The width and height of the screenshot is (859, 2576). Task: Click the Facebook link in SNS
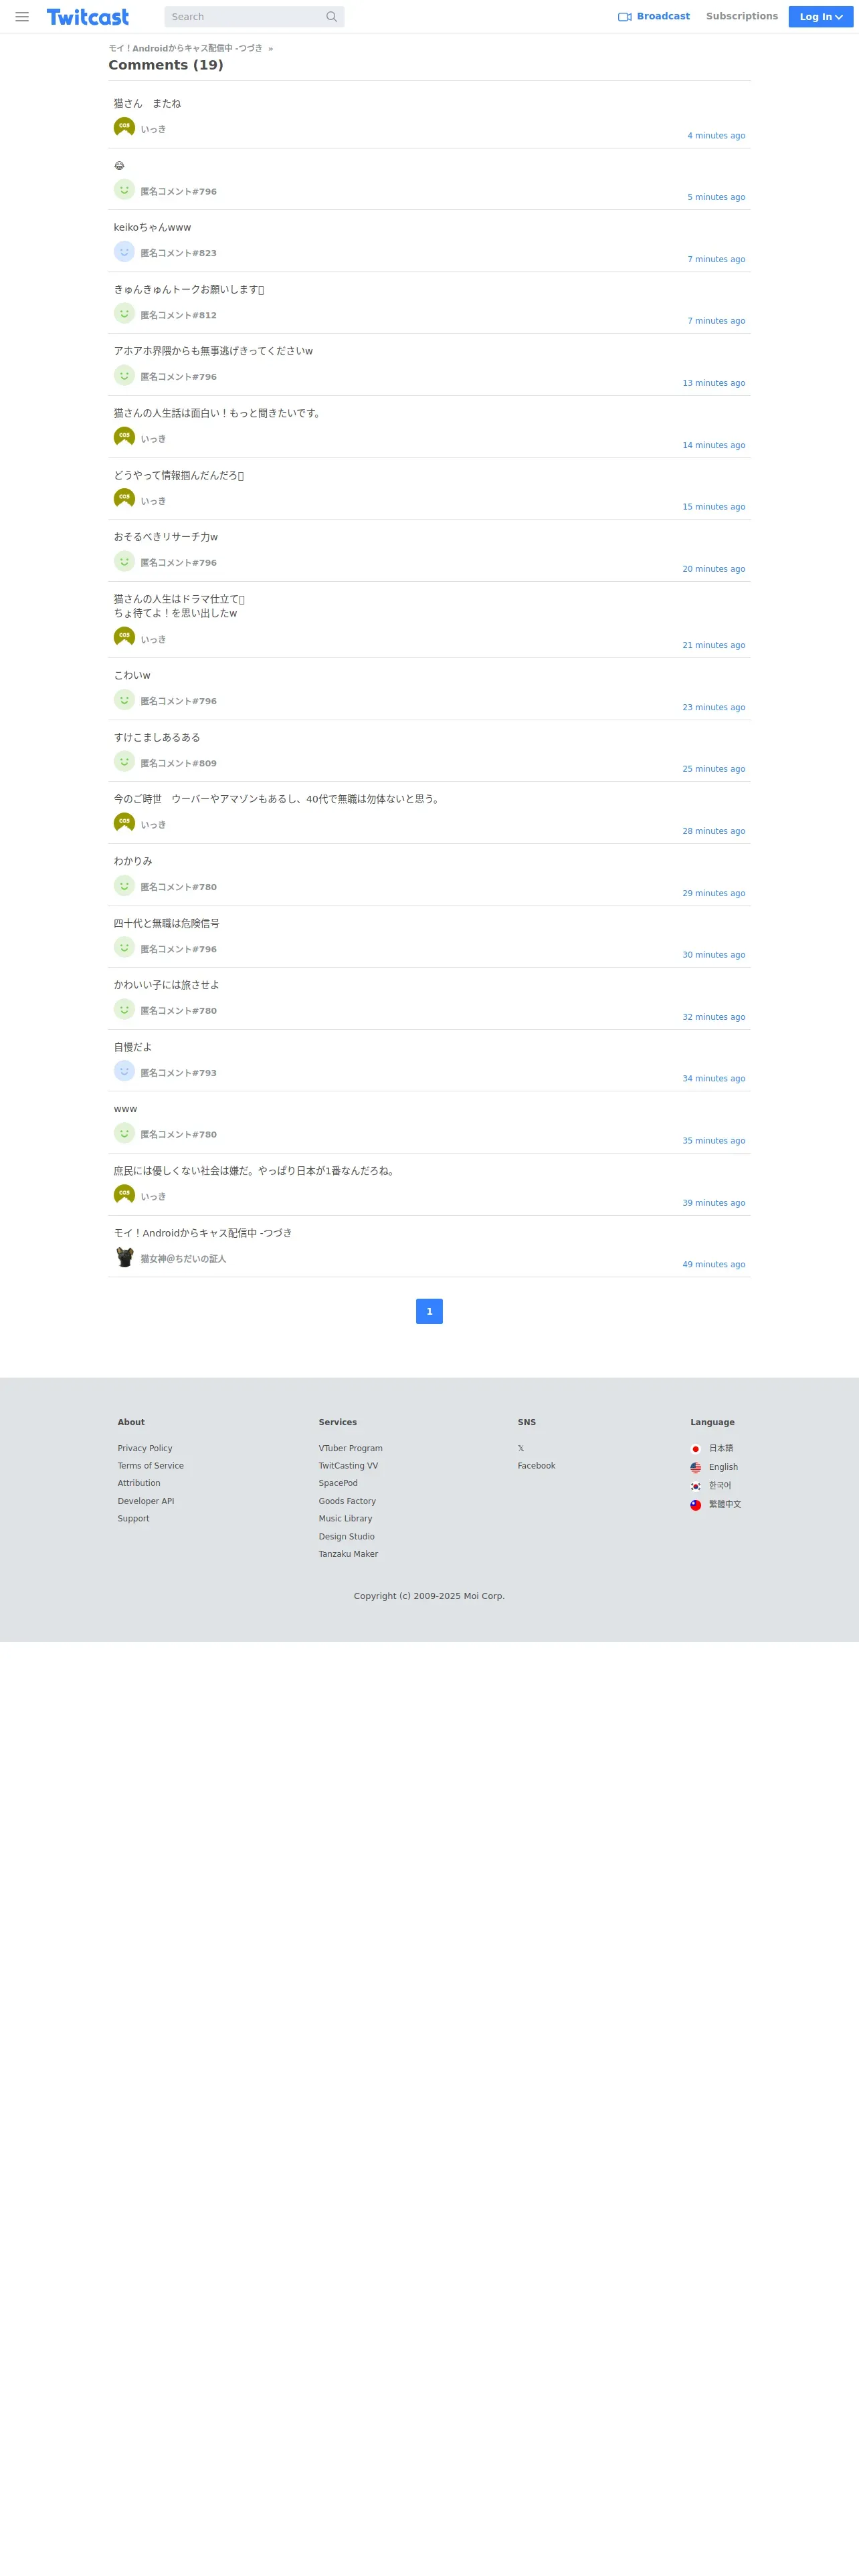click(536, 1466)
